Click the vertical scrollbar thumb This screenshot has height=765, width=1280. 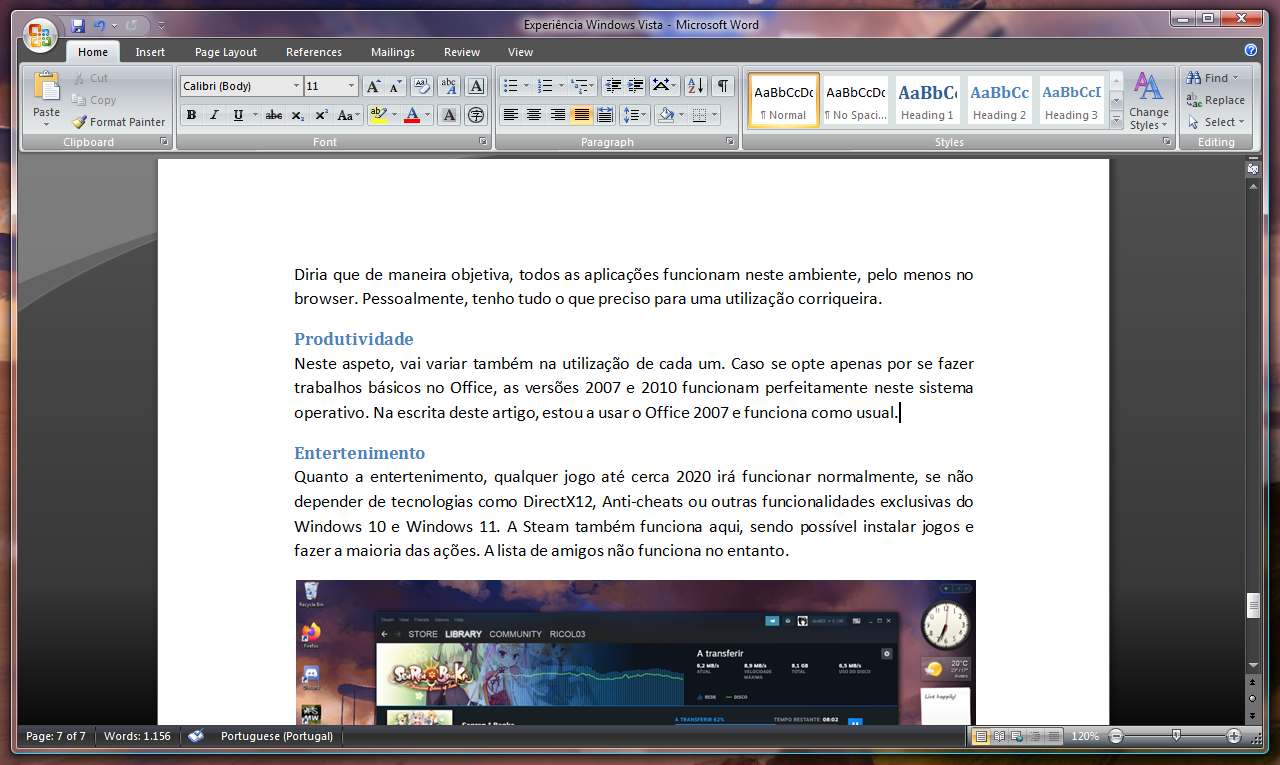tap(1252, 605)
